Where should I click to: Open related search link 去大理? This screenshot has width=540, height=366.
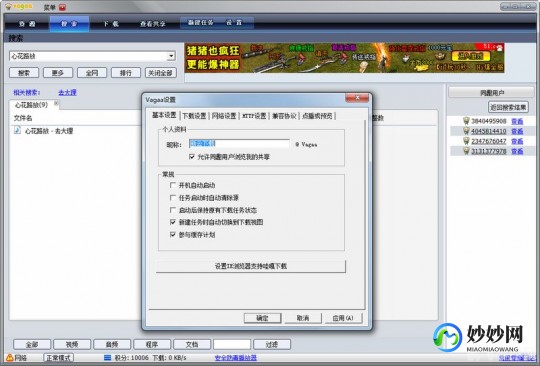point(67,92)
